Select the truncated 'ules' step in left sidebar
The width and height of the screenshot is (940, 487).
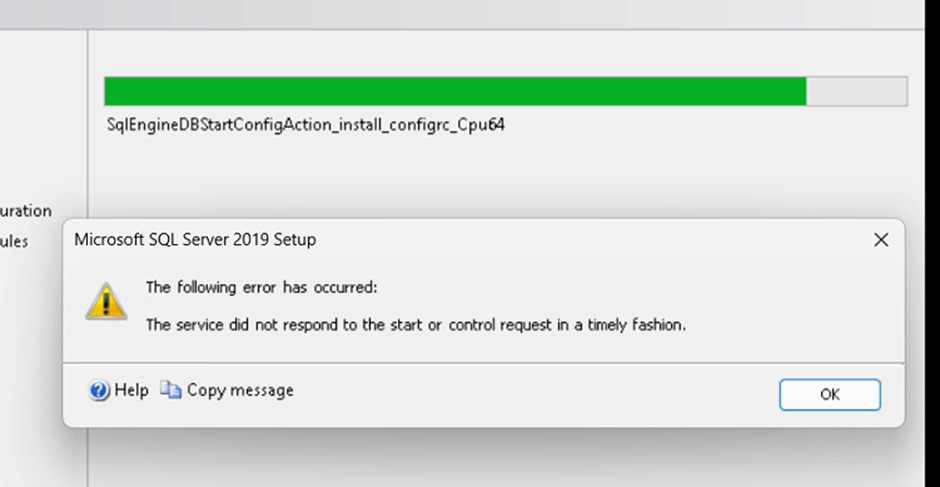[x=14, y=241]
